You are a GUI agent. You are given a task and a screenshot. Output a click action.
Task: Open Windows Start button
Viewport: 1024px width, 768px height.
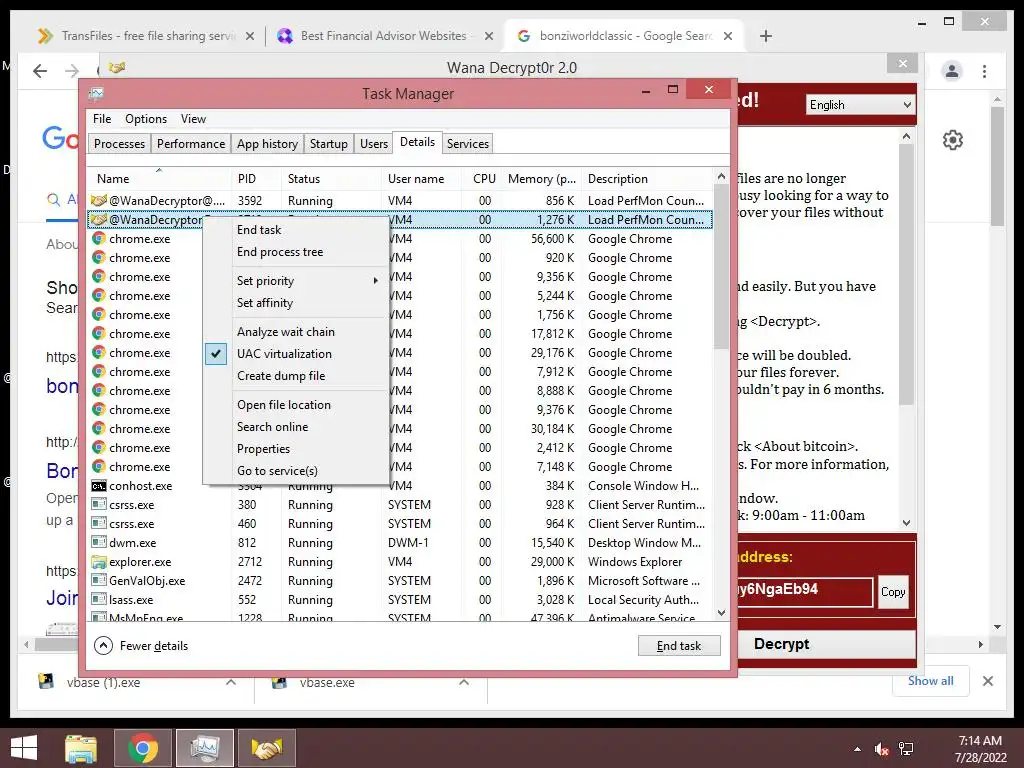point(24,748)
